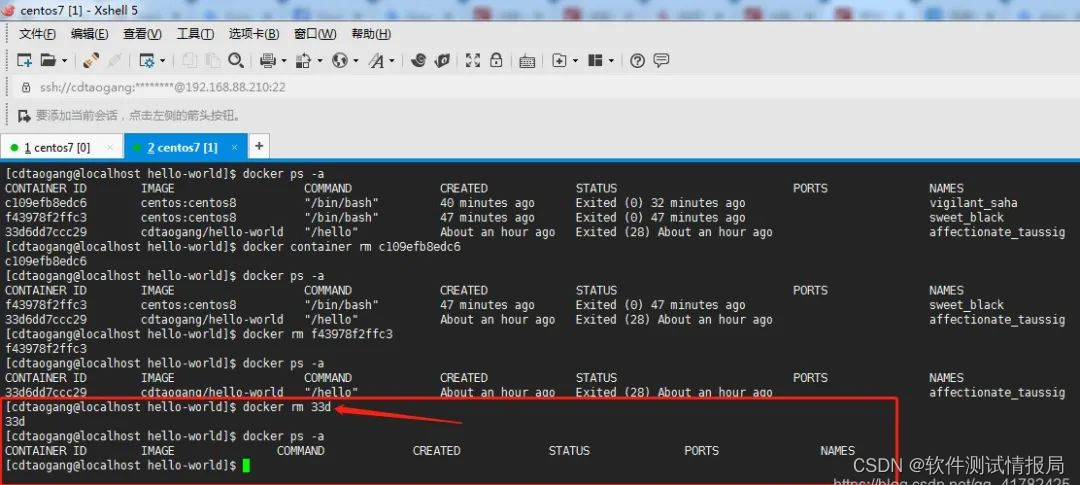Click the Help question mark icon
The height and width of the screenshot is (485, 1080).
click(637, 61)
